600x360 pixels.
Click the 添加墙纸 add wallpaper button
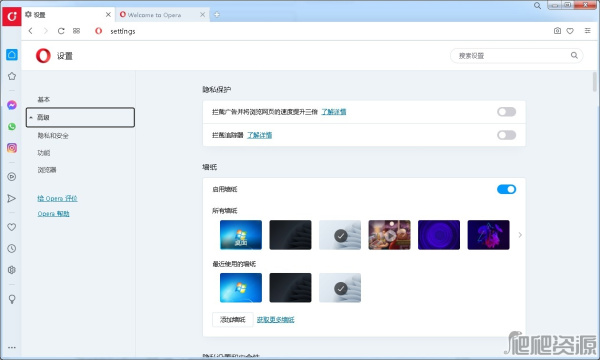click(233, 319)
